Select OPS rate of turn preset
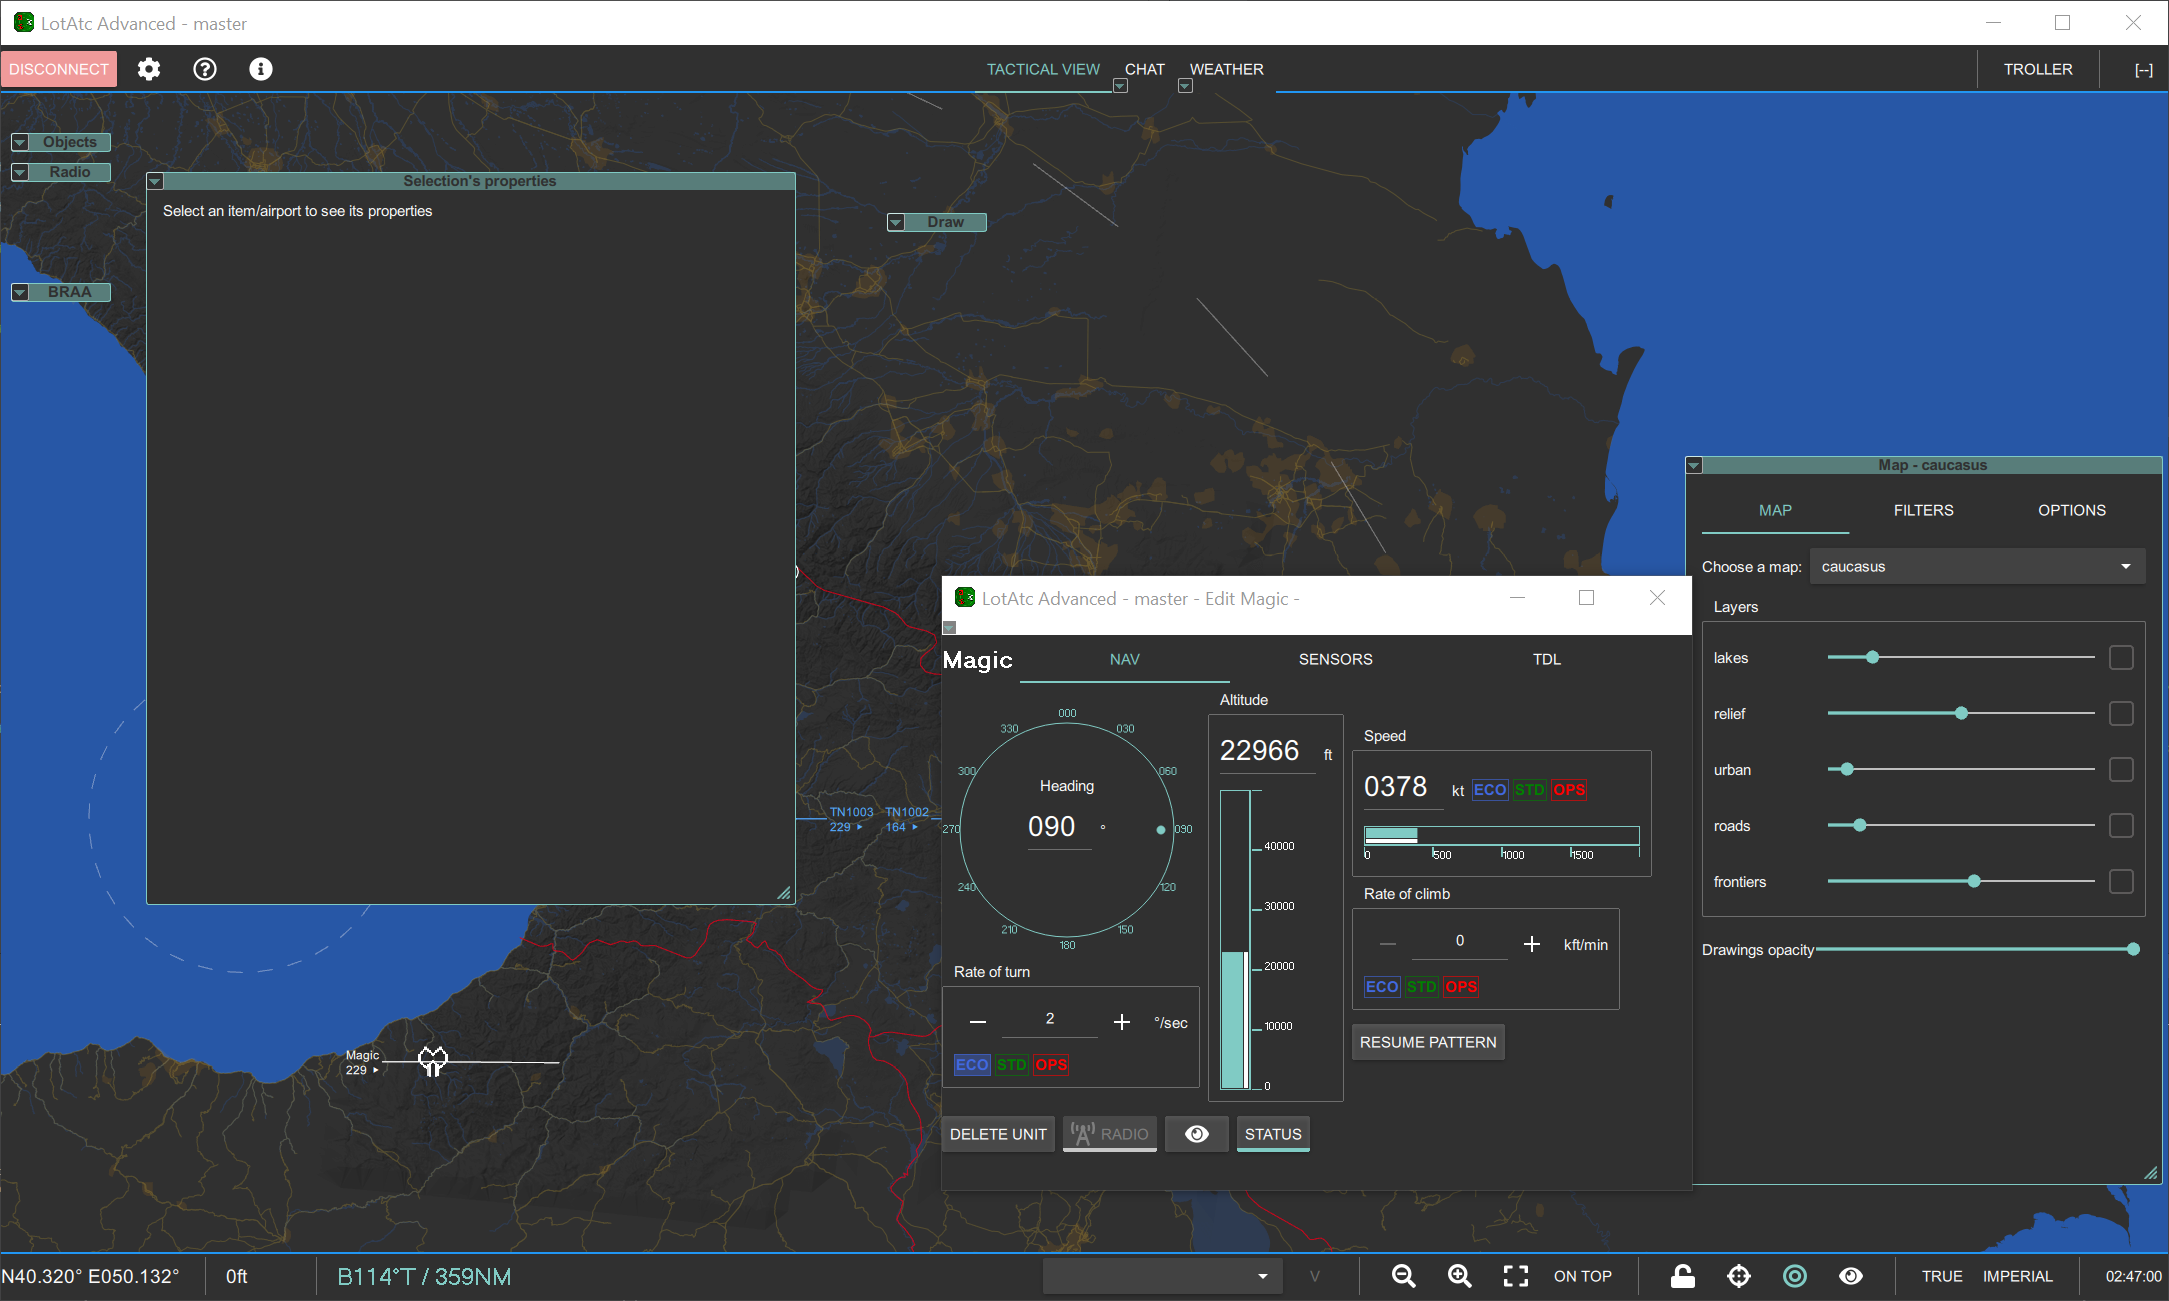 tap(1051, 1064)
